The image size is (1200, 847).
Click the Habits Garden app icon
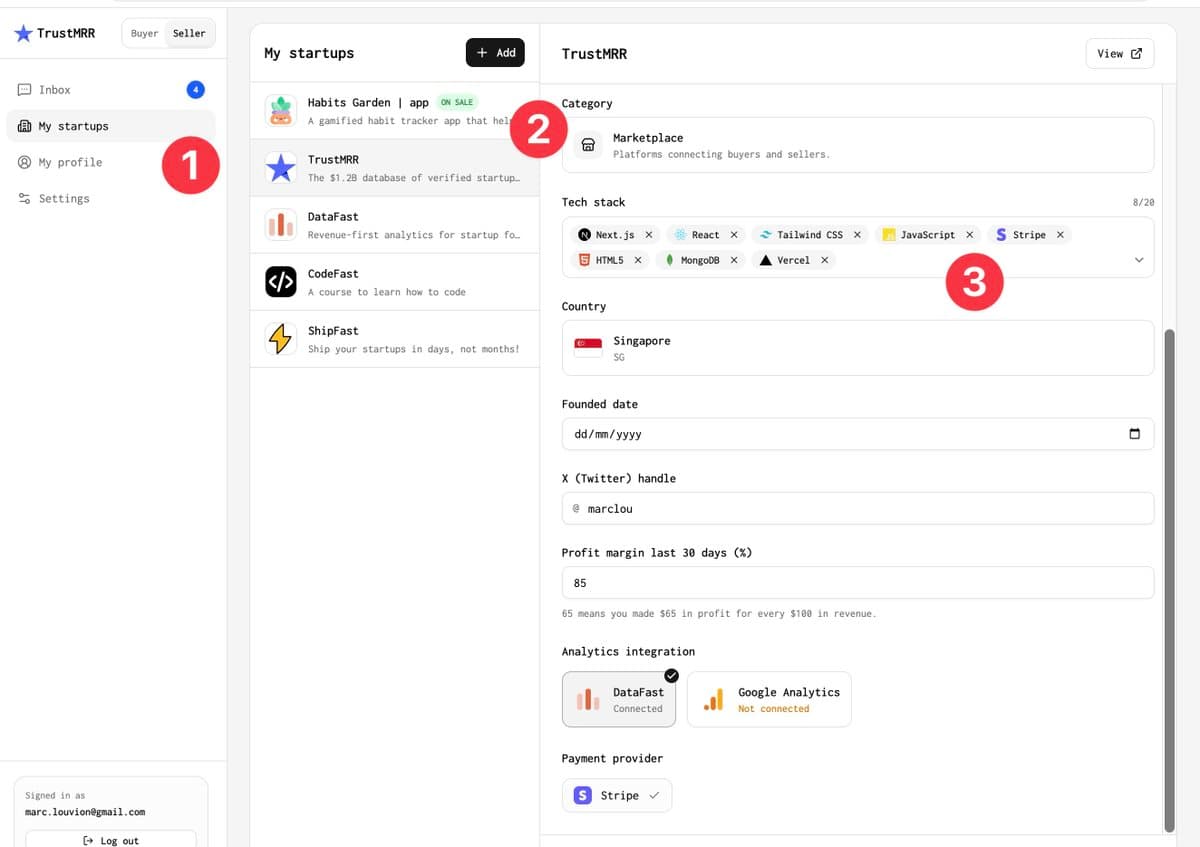tap(281, 110)
